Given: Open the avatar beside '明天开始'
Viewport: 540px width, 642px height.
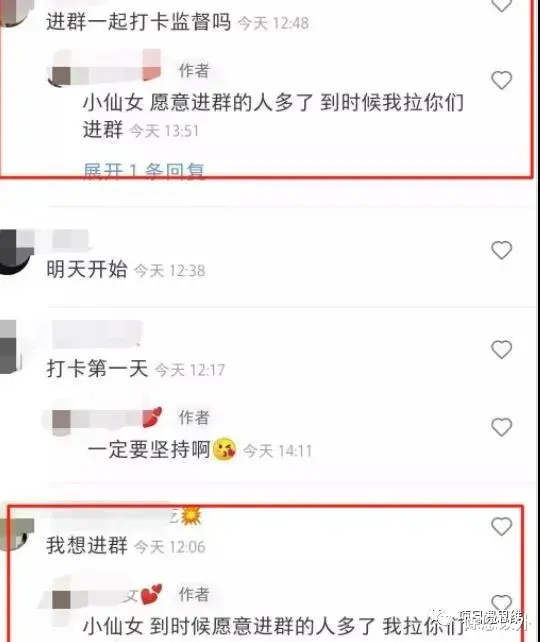Looking at the screenshot, I should 14,252.
